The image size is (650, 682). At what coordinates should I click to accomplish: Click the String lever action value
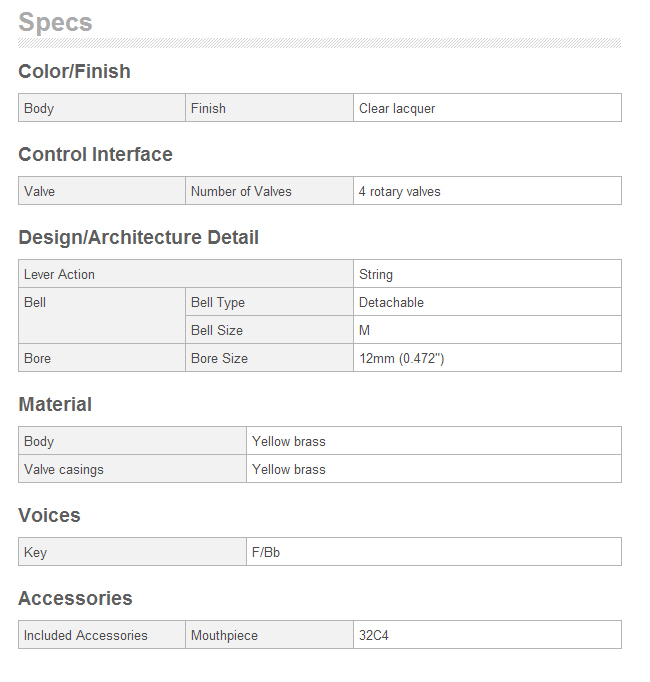(376, 274)
